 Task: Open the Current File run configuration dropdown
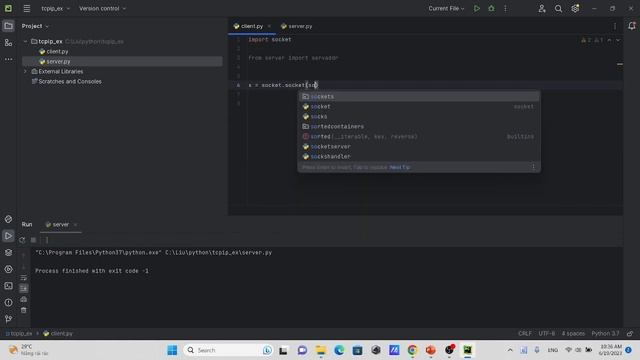pos(446,8)
